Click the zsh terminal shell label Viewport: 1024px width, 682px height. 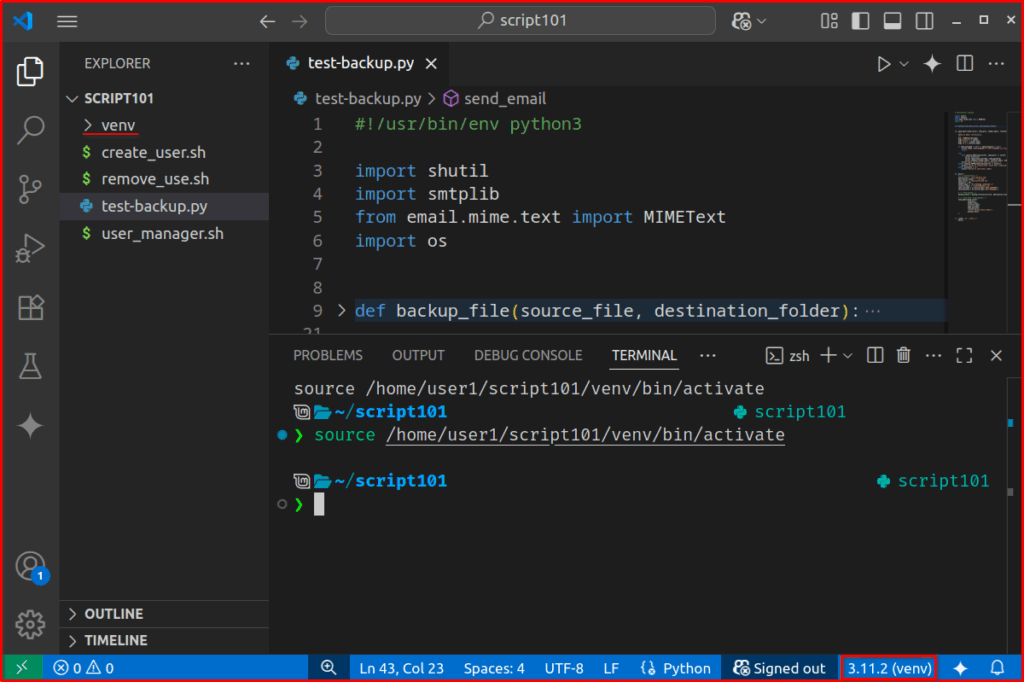(x=787, y=356)
